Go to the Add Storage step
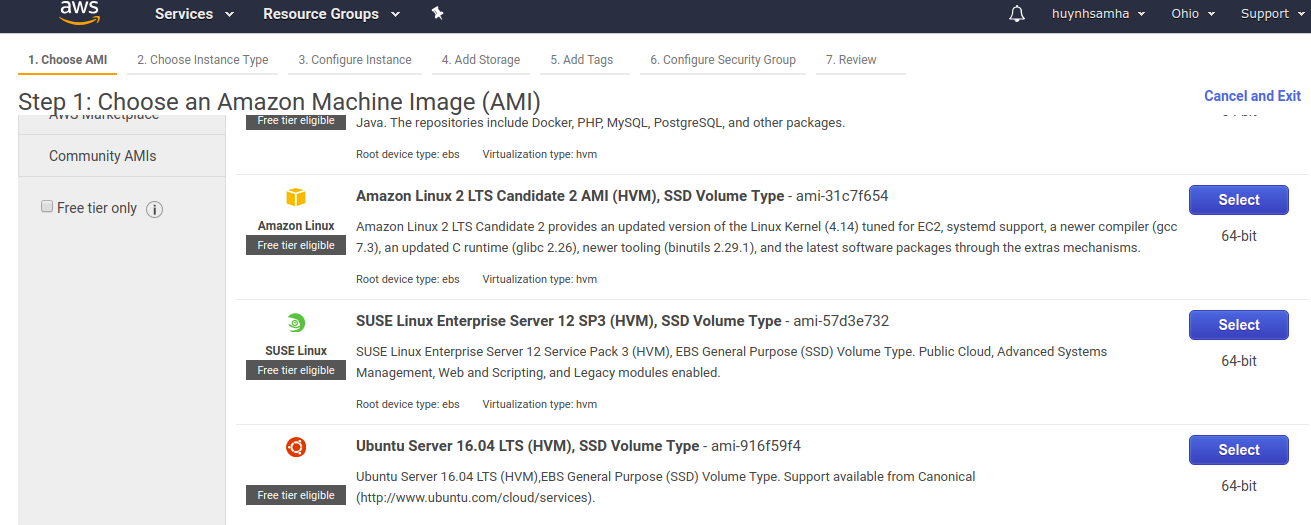1311x525 pixels. click(481, 60)
